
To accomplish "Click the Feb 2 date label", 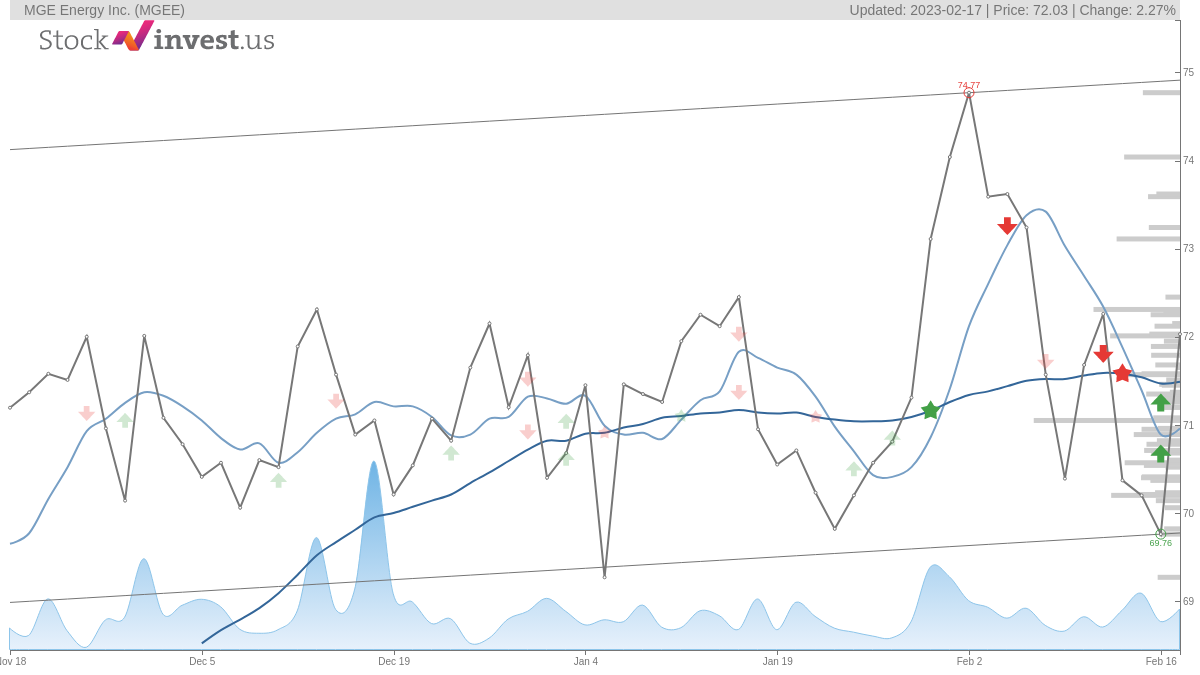I will [969, 661].
